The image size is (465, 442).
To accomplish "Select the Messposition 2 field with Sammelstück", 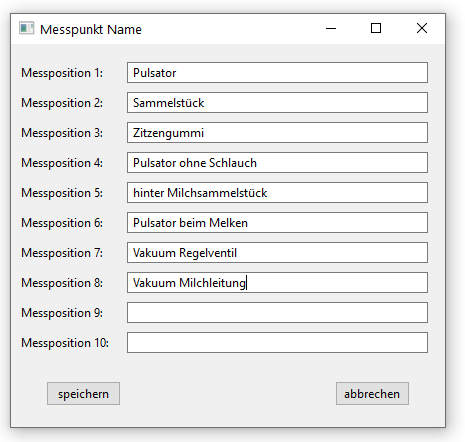I will (x=277, y=103).
